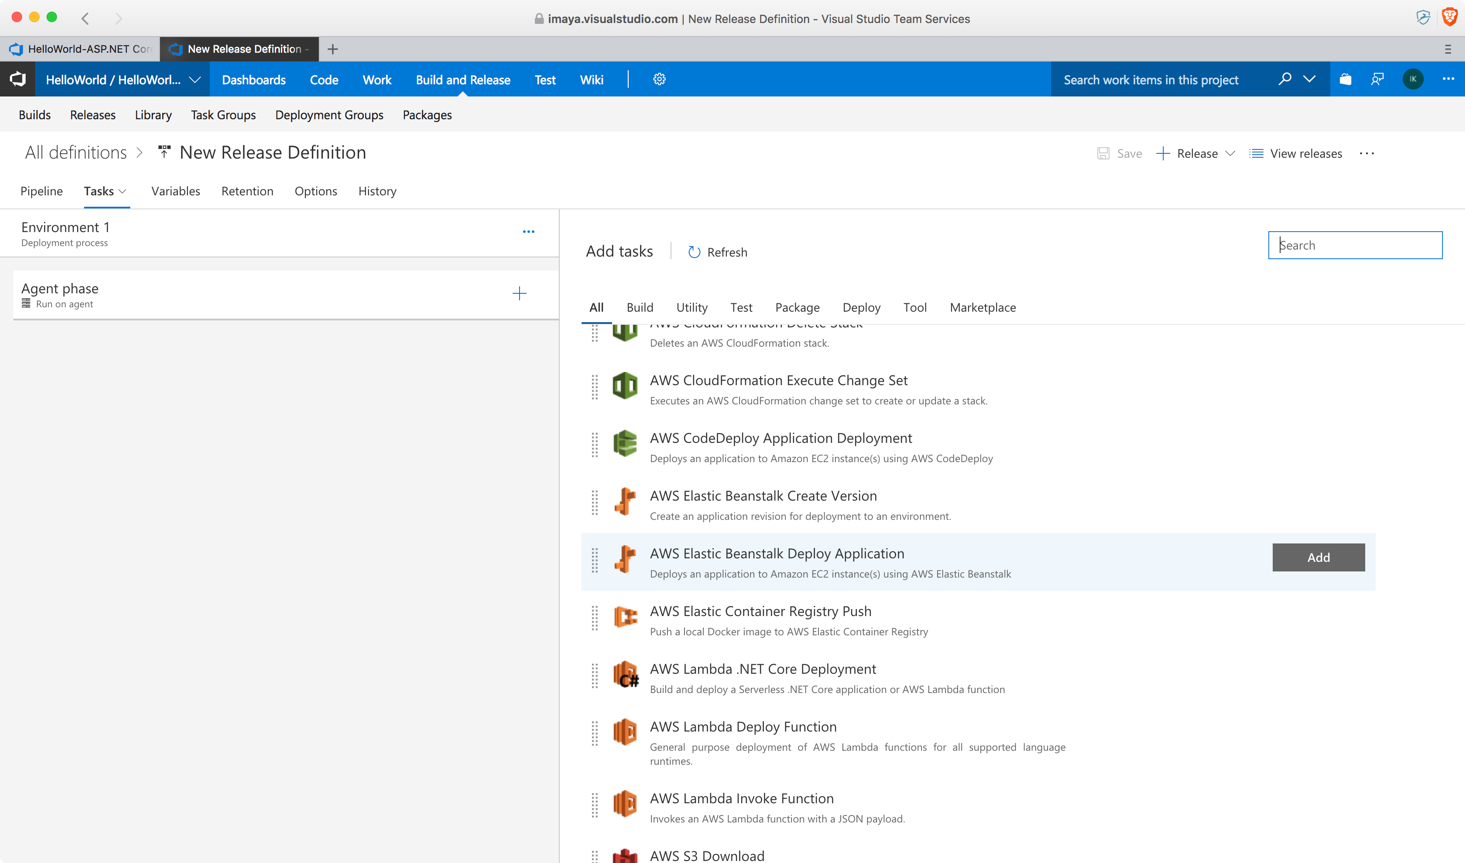The height and width of the screenshot is (863, 1465).
Task: Switch to the Variables tab
Action: point(176,191)
